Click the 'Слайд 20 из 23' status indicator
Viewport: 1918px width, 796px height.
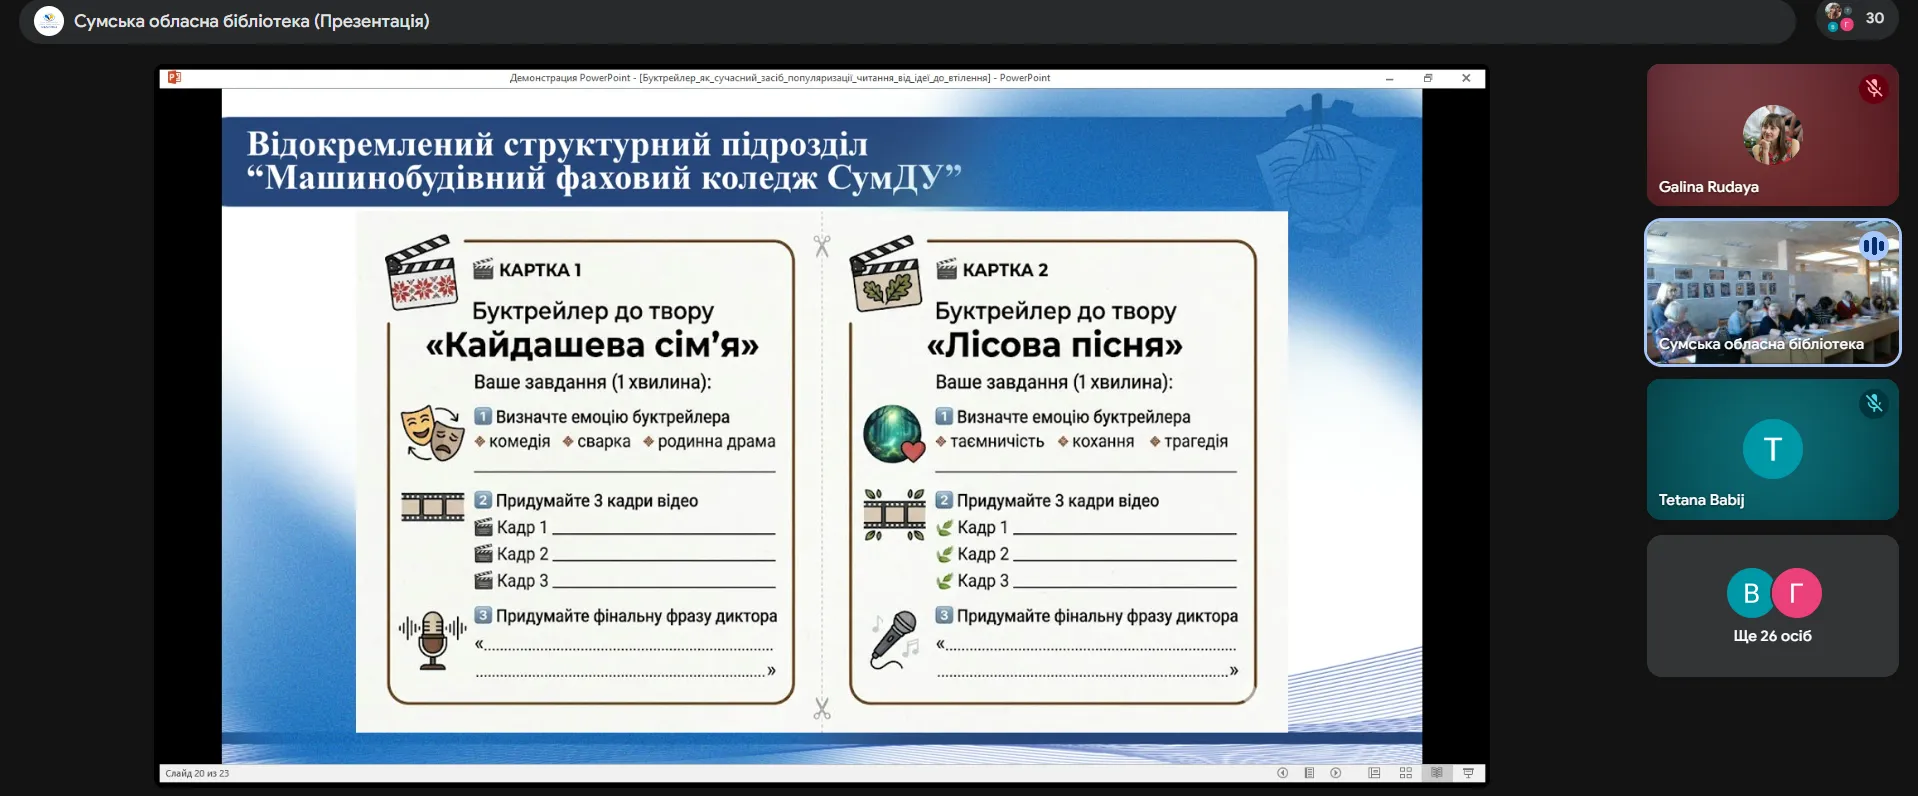click(x=197, y=773)
